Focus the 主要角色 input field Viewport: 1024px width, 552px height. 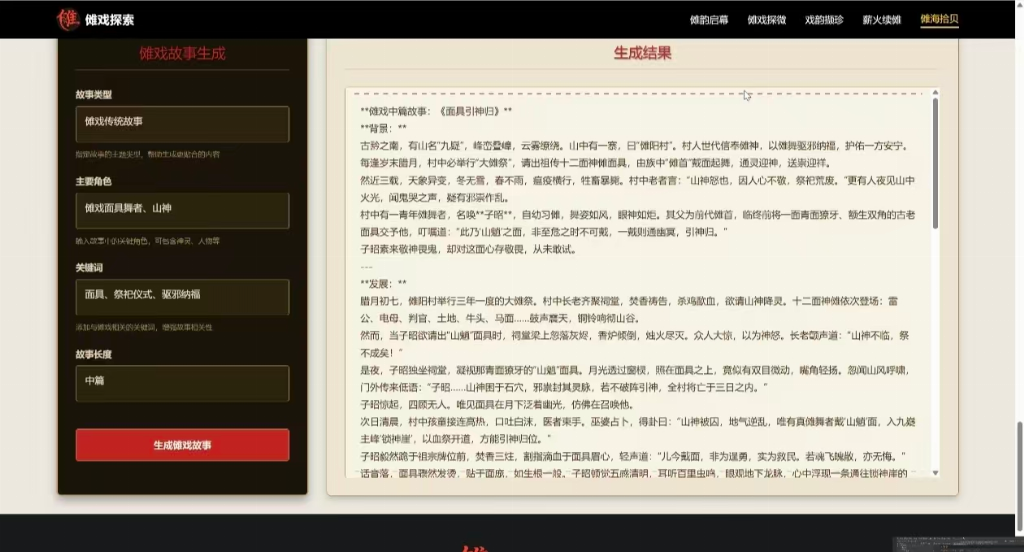(182, 210)
